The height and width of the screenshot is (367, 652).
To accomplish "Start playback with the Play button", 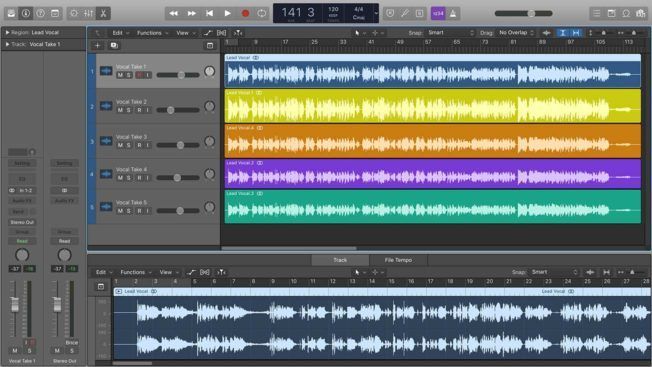I will (227, 13).
